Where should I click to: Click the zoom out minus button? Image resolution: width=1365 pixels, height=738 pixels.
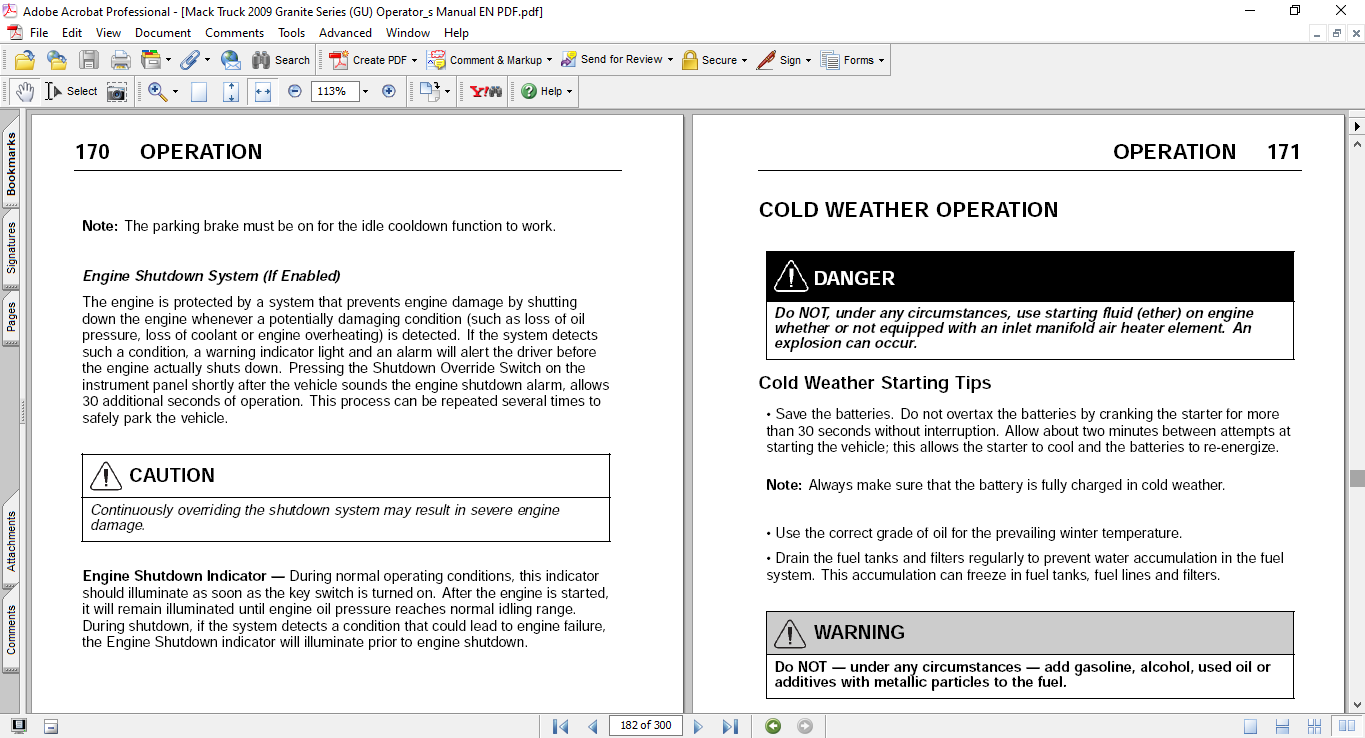[x=294, y=91]
